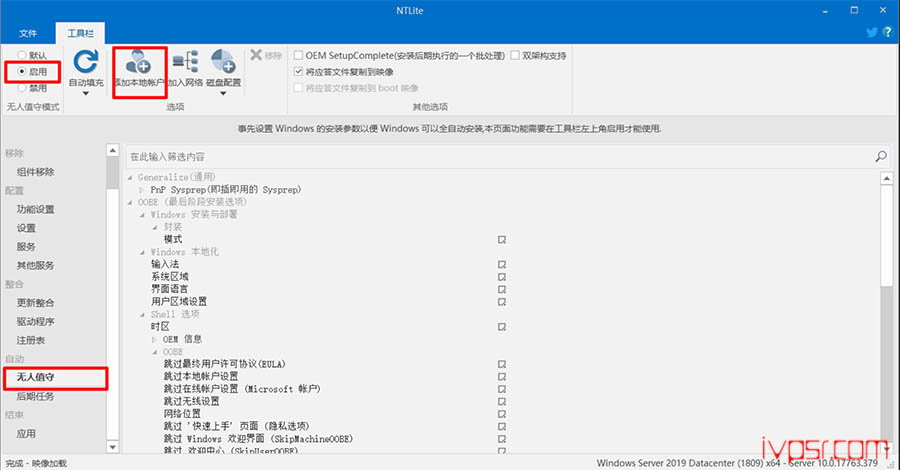Screen dimensions: 900x470
Task: Click the edit icon for 用户区域设置 row
Action: [x=502, y=302]
